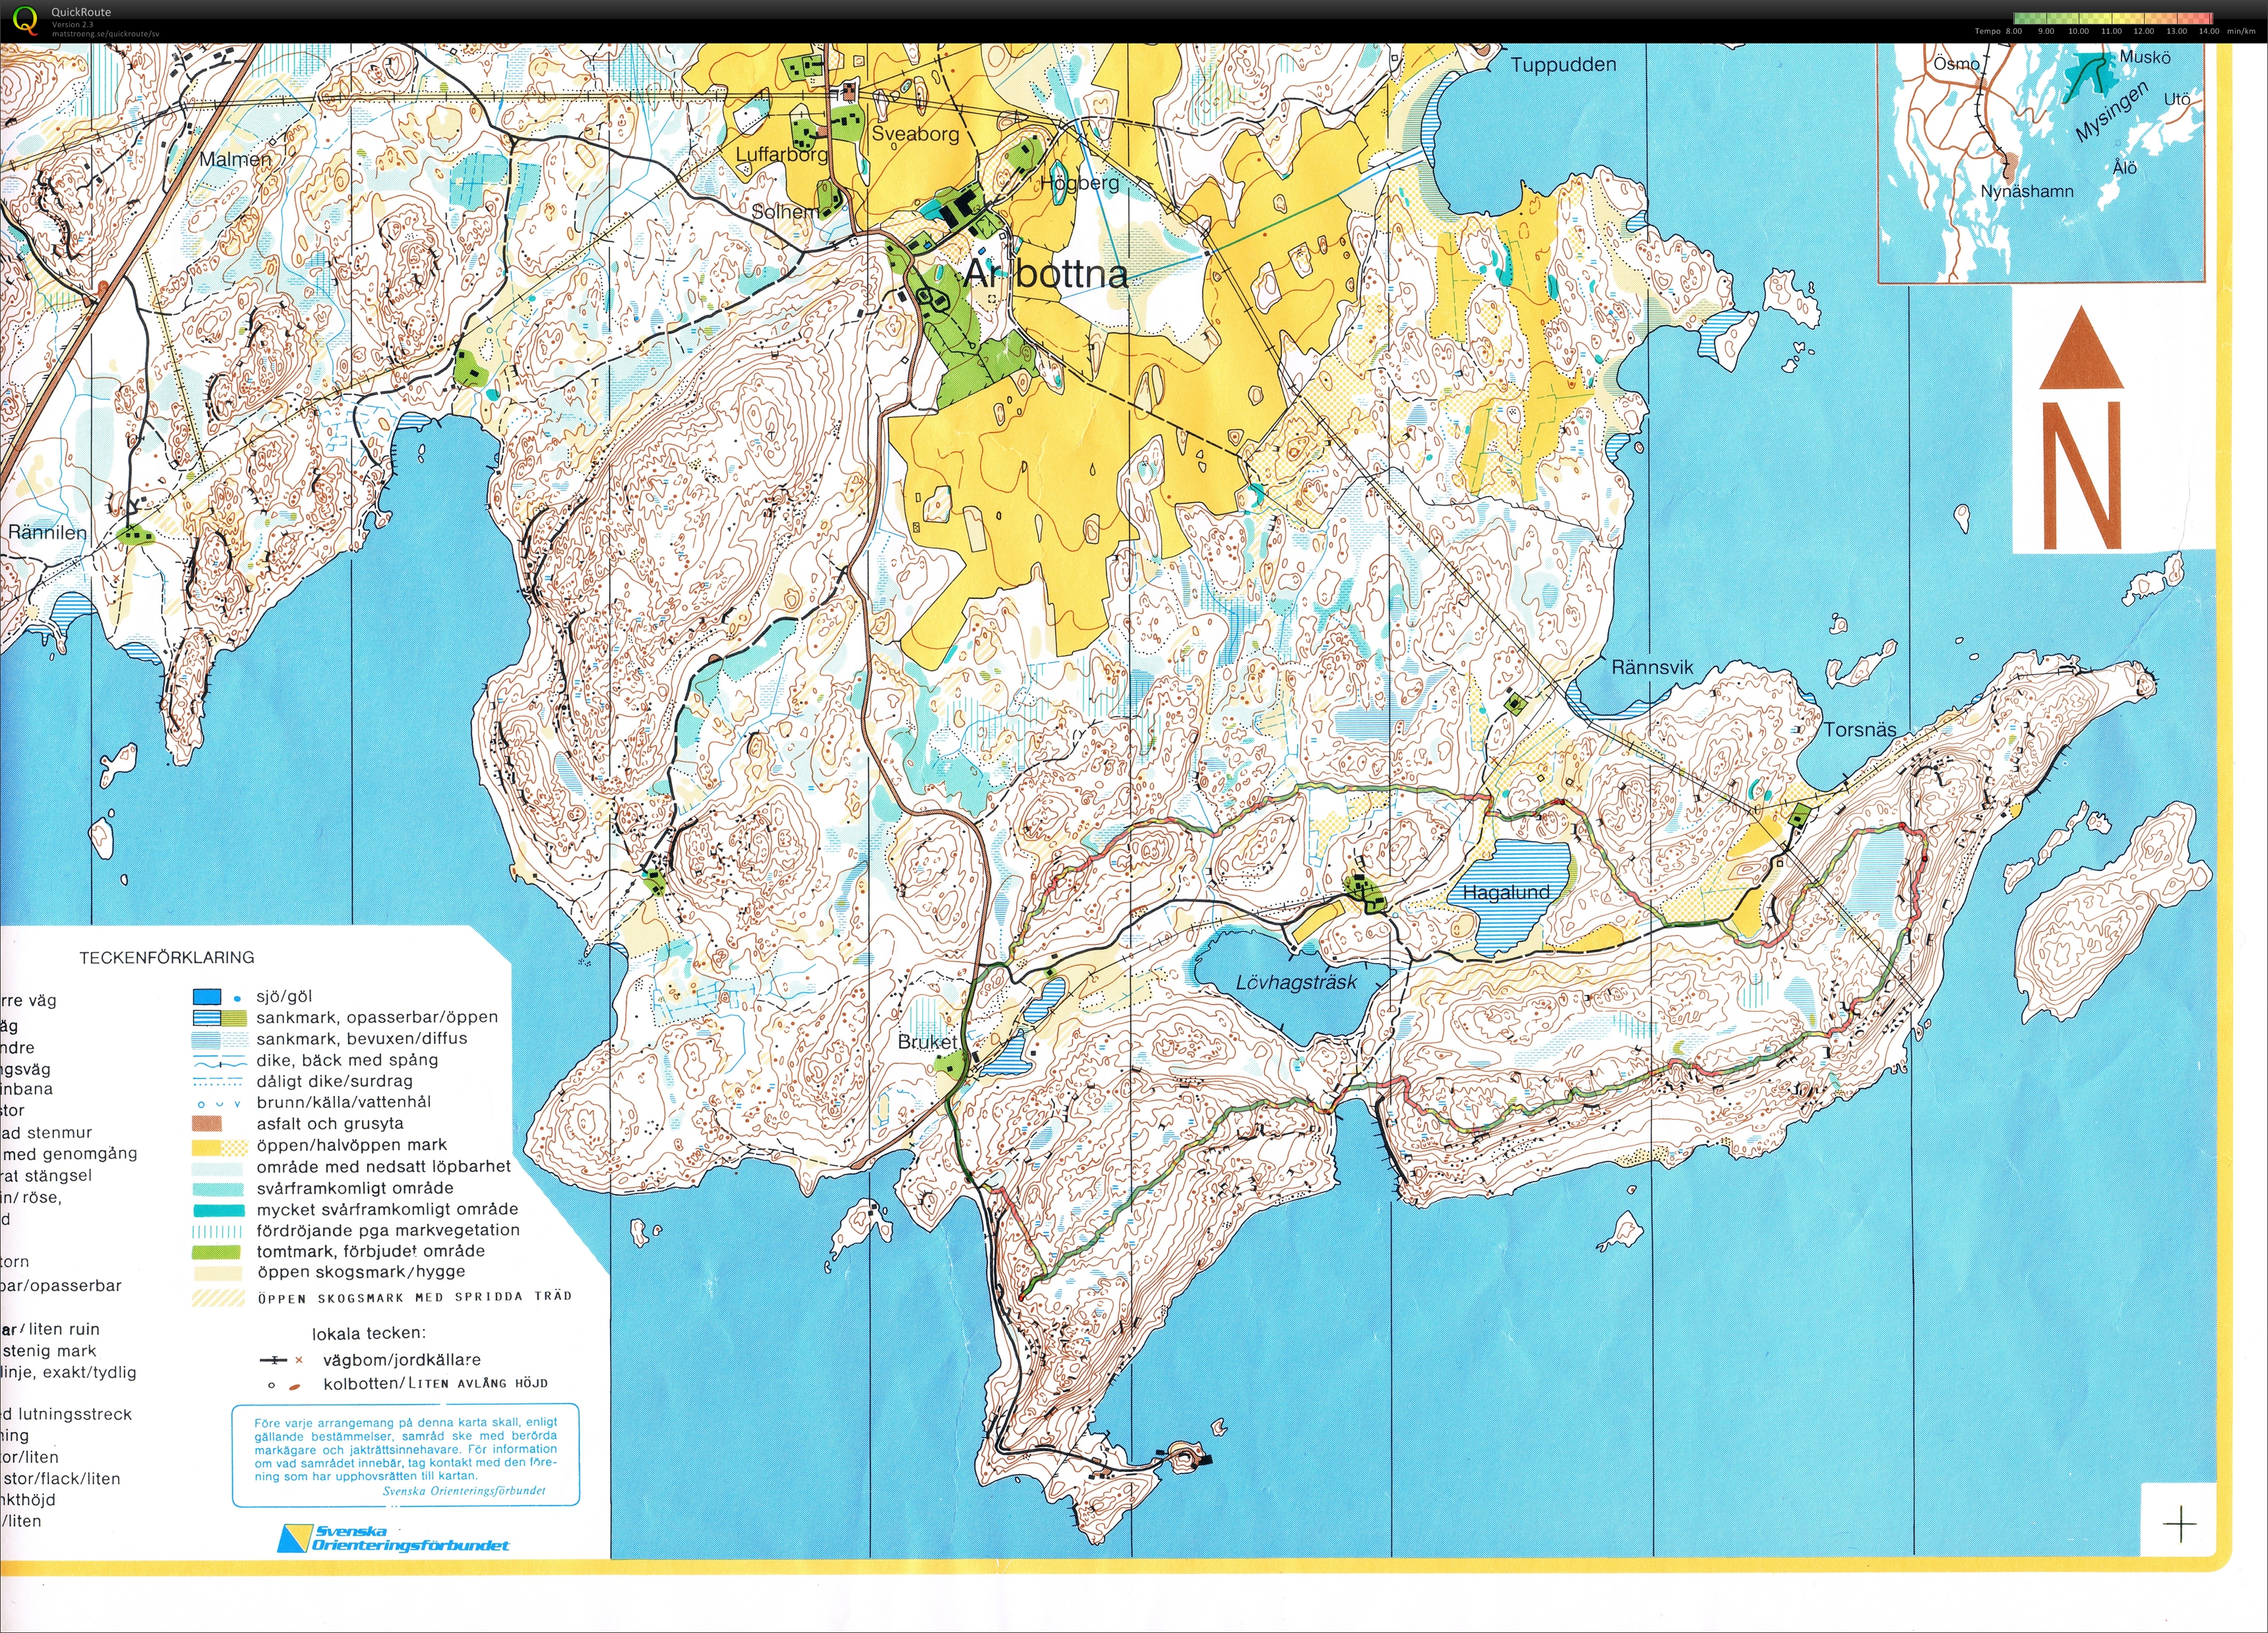
Task: Click the 'område med nedsatt löpbarhet' swatch
Action: coord(217,1168)
